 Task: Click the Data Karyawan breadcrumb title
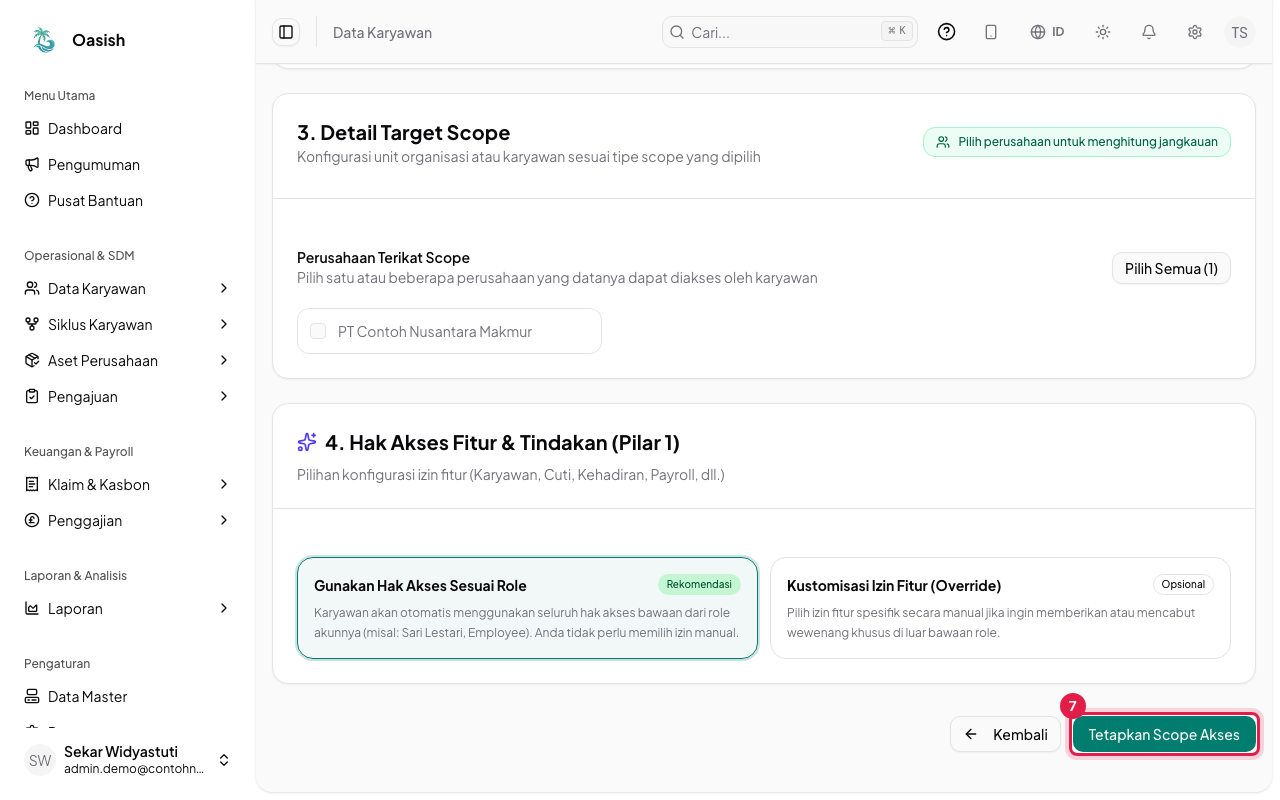pyautogui.click(x=382, y=33)
